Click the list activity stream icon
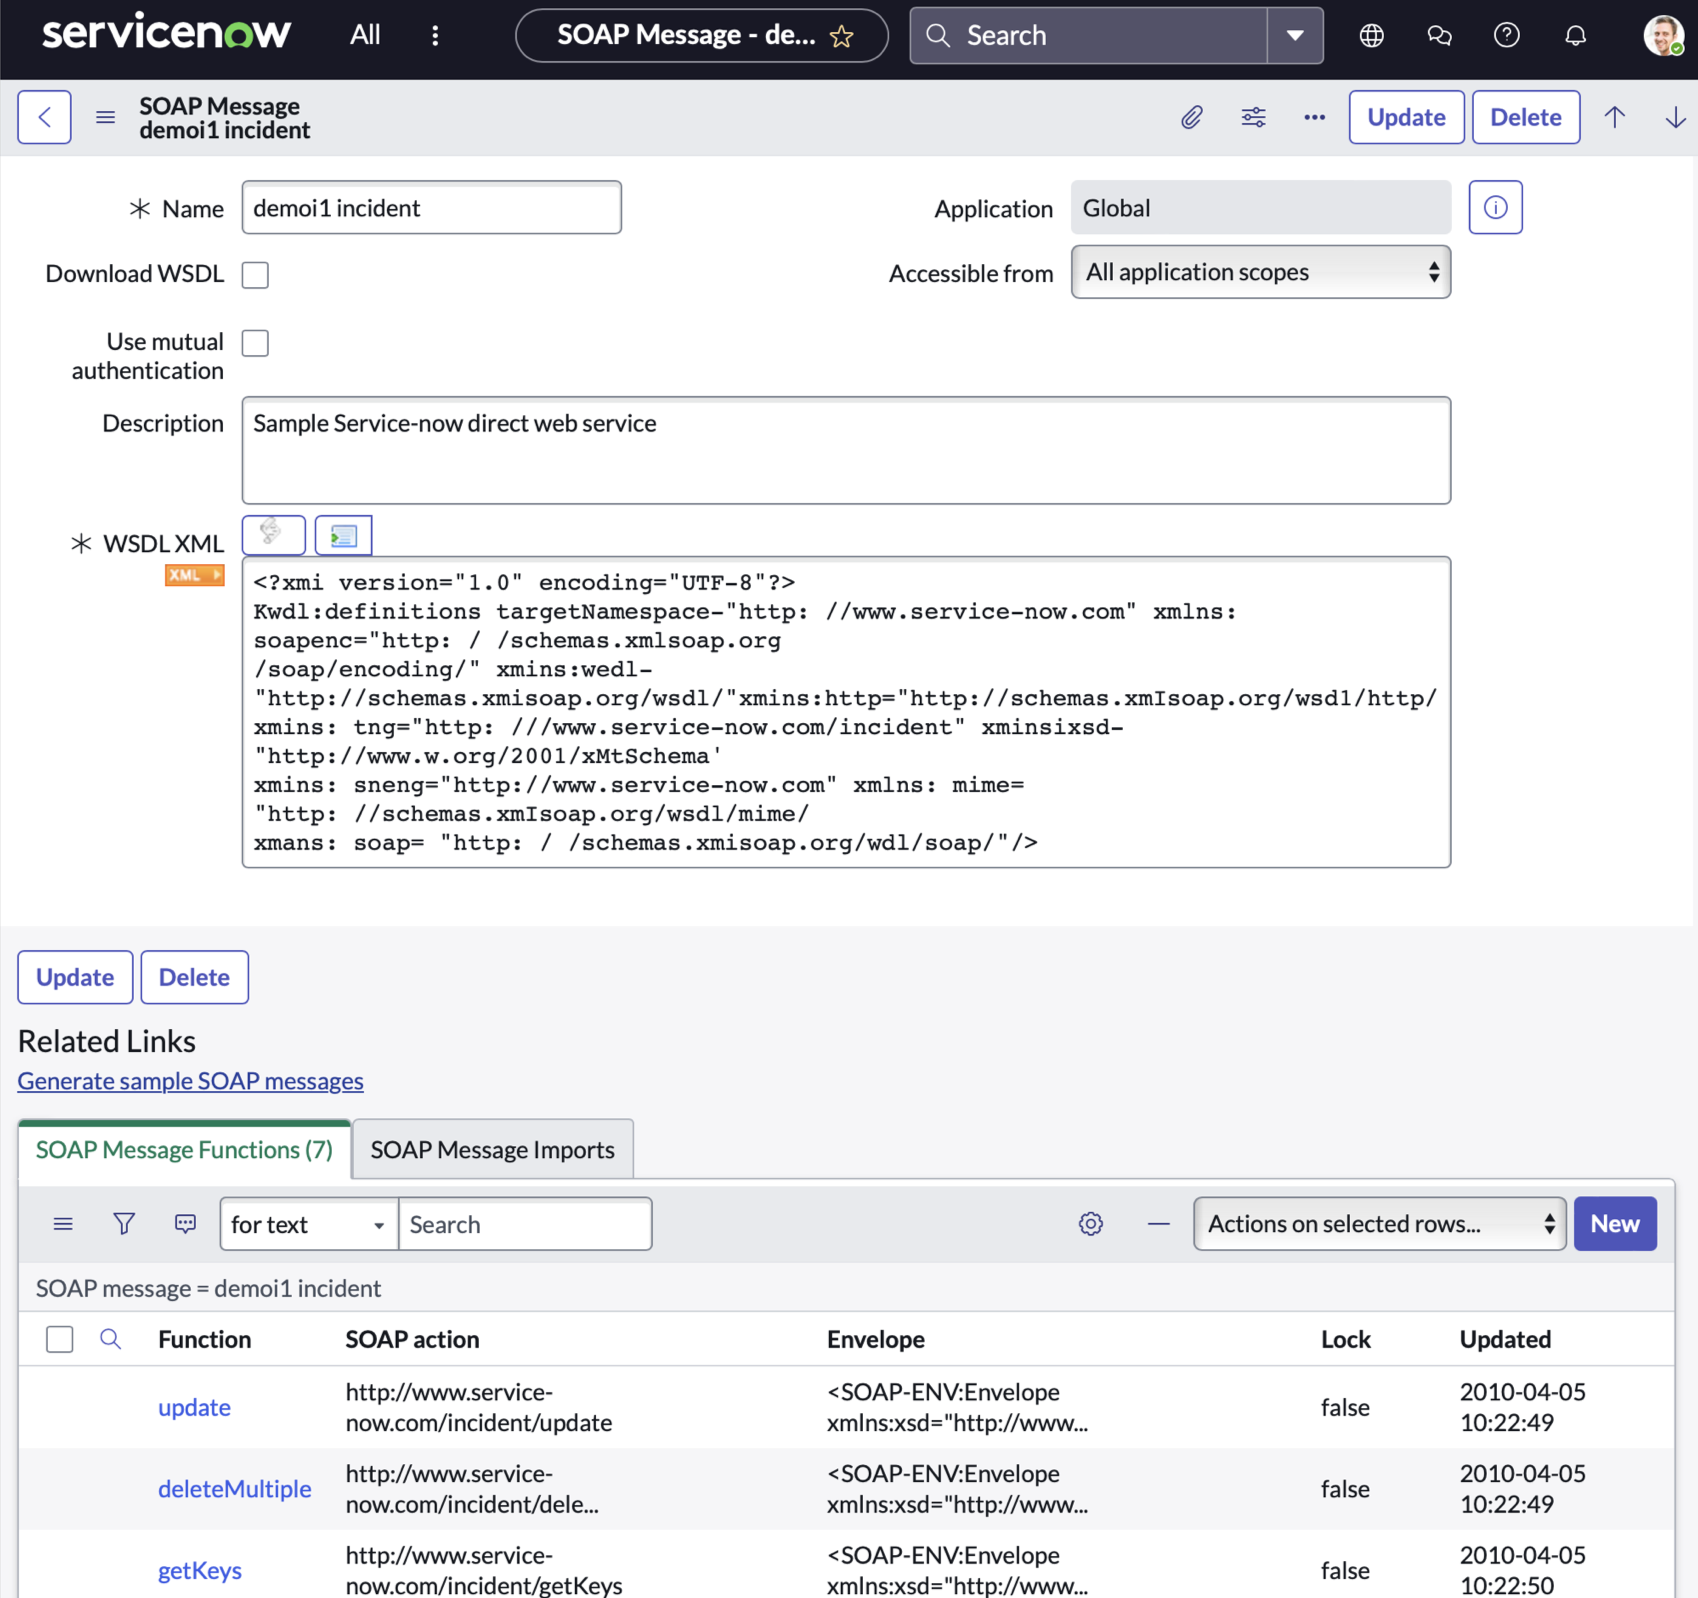The height and width of the screenshot is (1598, 1698). point(185,1224)
